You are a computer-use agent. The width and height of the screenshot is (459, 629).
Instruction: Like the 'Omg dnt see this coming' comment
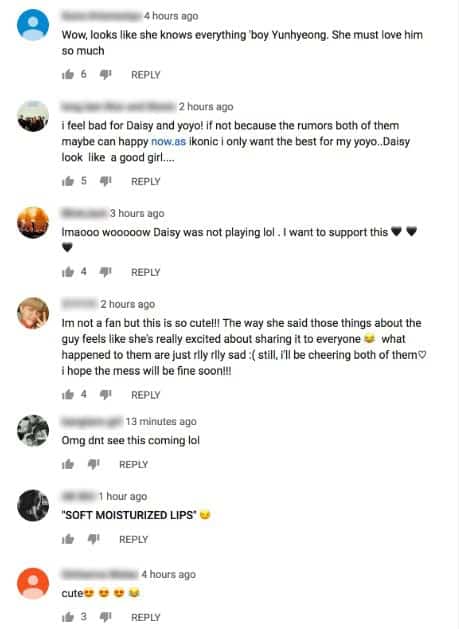[x=68, y=464]
